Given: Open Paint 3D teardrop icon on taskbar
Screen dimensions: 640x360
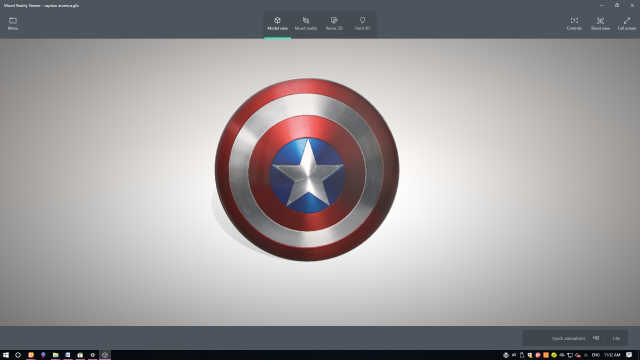Looking at the screenshot, I should point(43,355).
